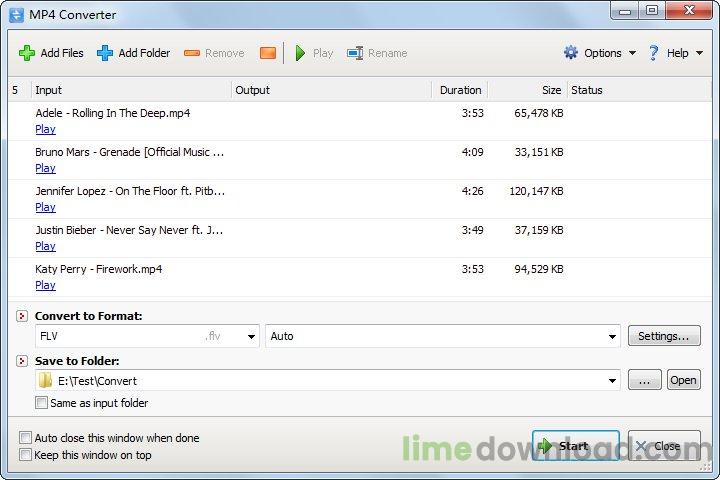Click the Add Files green plus icon
The image size is (720, 480).
point(27,53)
